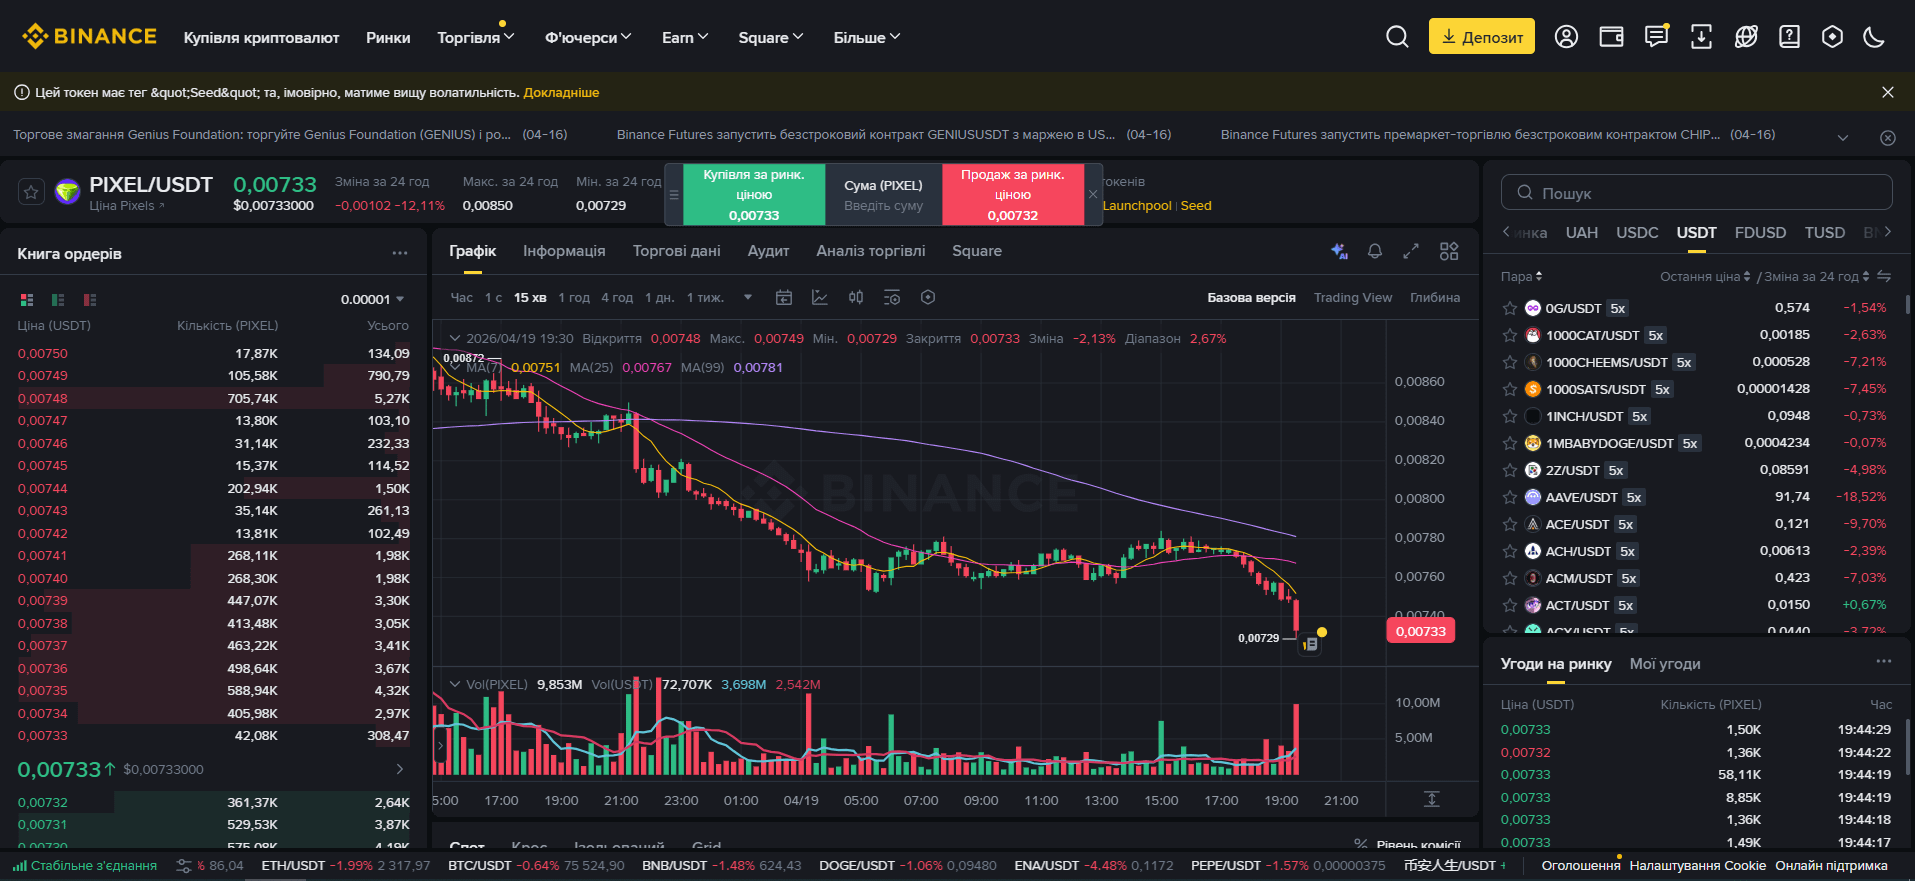Open the order book precision 0.00001 dropdown
The height and width of the screenshot is (881, 1915).
pyautogui.click(x=372, y=299)
